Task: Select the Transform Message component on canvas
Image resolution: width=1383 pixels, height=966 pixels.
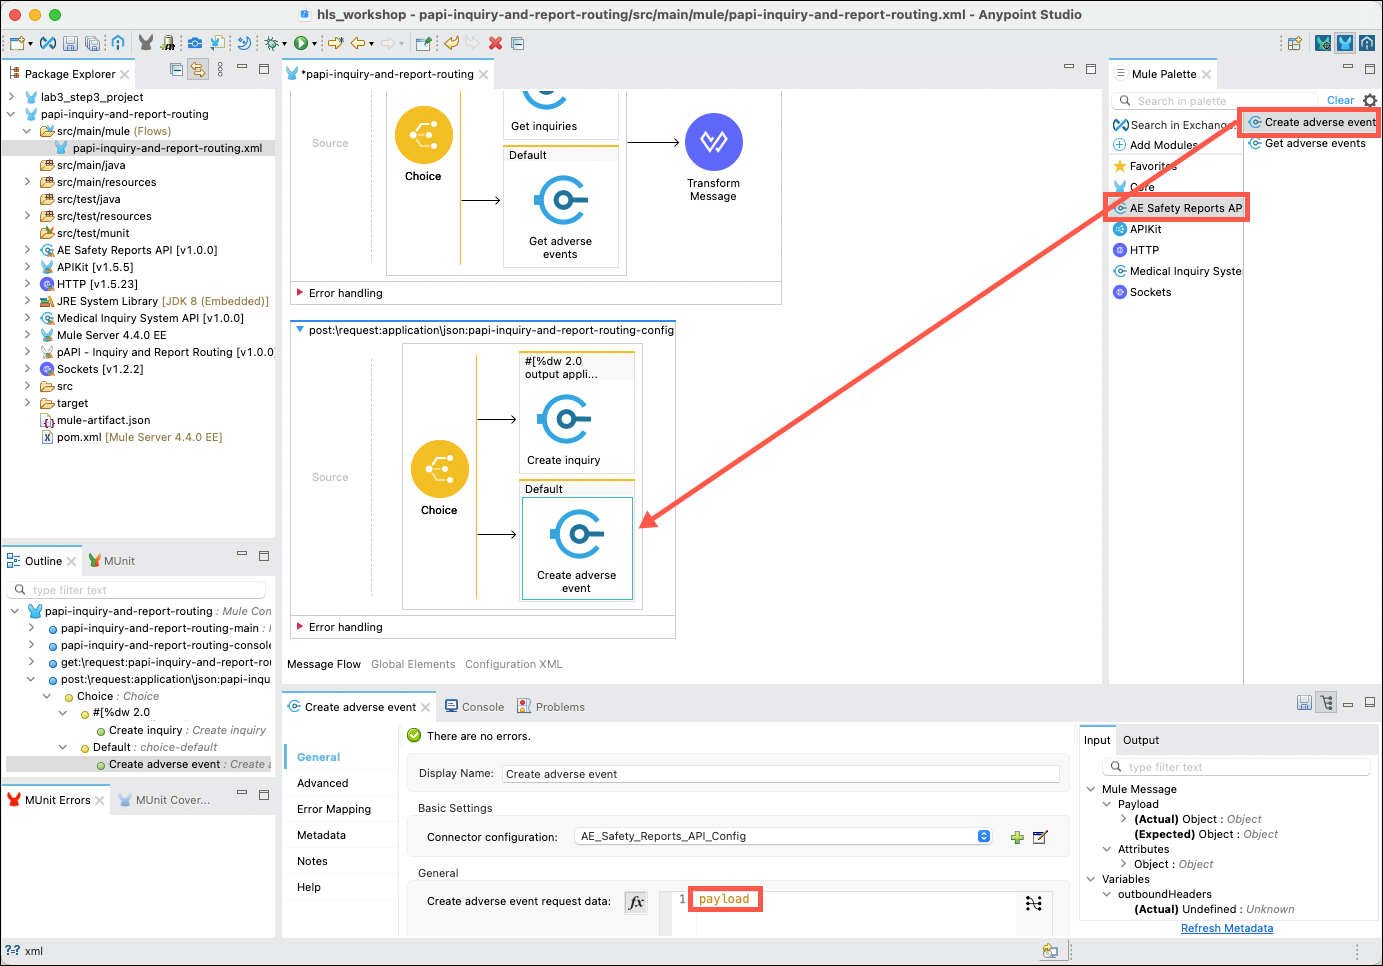Action: click(714, 157)
